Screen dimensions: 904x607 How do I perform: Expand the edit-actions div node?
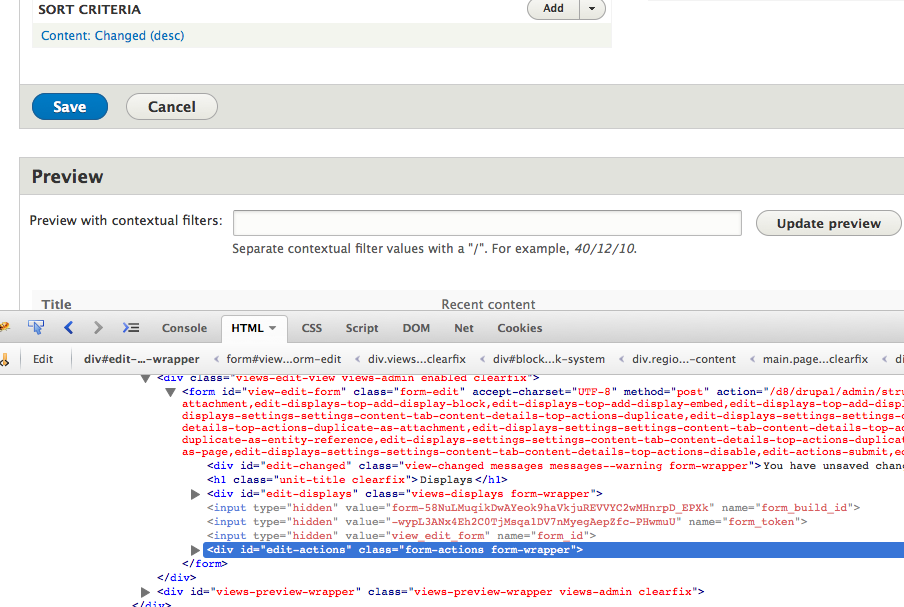195,550
